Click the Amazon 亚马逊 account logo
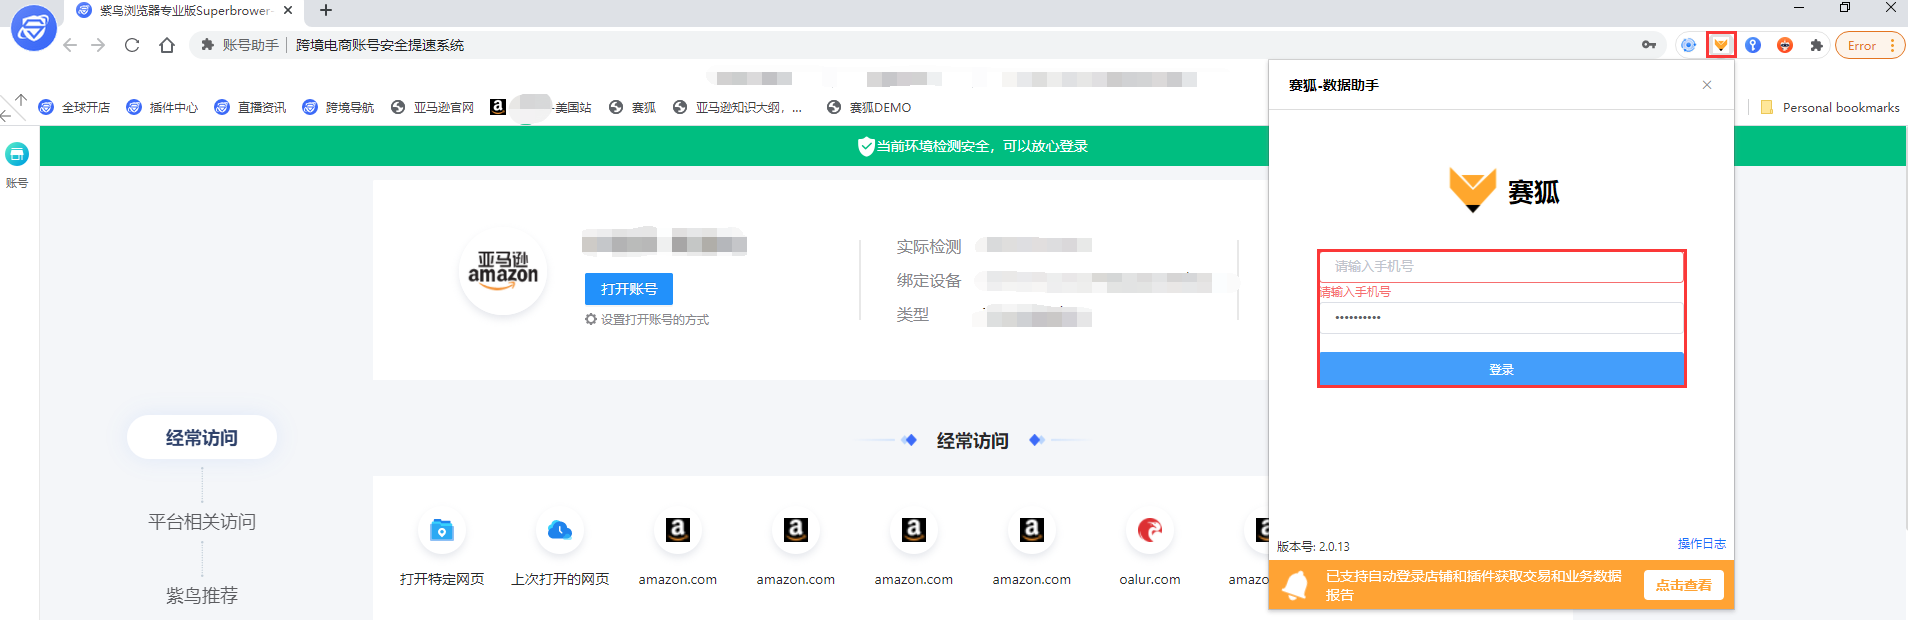This screenshot has width=1908, height=620. [503, 271]
